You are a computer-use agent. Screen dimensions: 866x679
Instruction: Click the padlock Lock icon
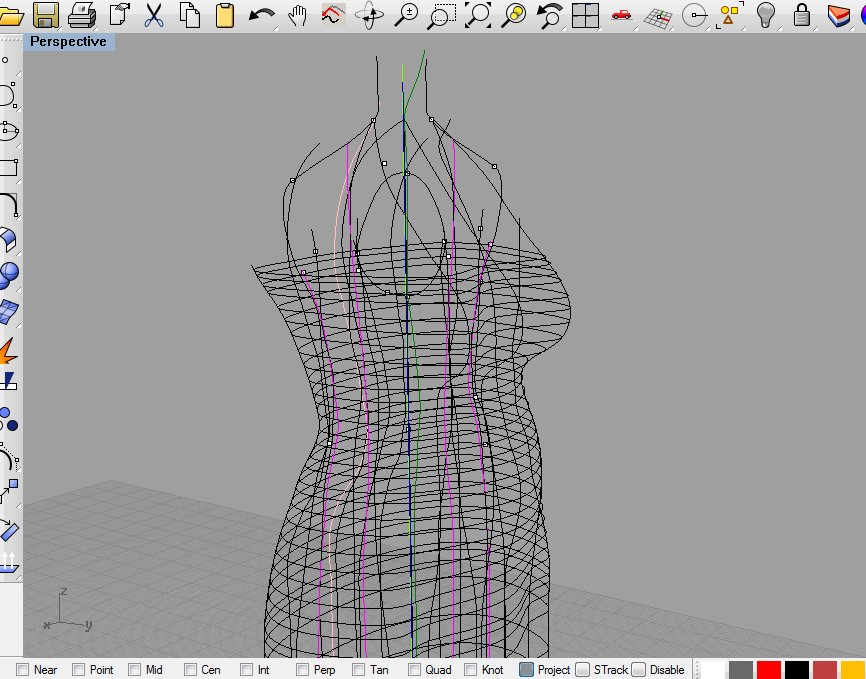pyautogui.click(x=801, y=14)
